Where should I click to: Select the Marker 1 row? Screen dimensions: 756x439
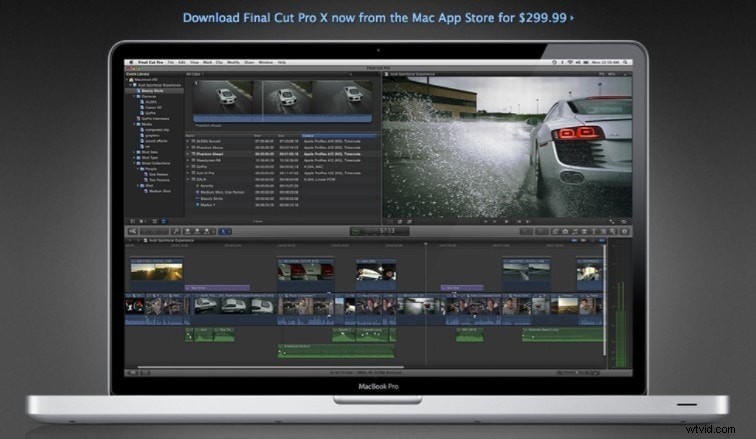(283, 205)
